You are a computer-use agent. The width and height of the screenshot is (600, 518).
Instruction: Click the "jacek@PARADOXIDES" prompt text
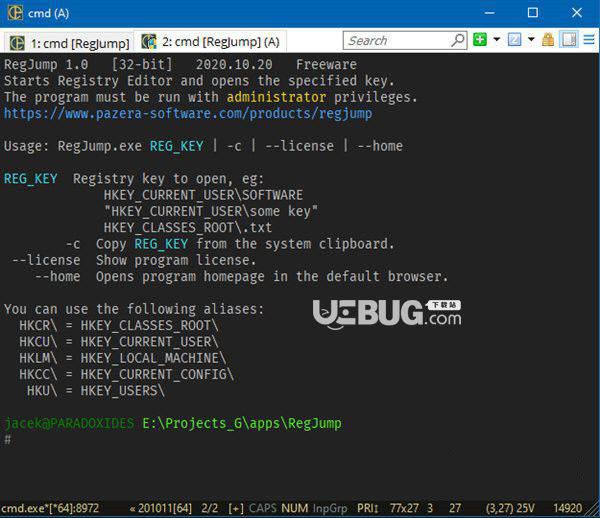pos(69,424)
